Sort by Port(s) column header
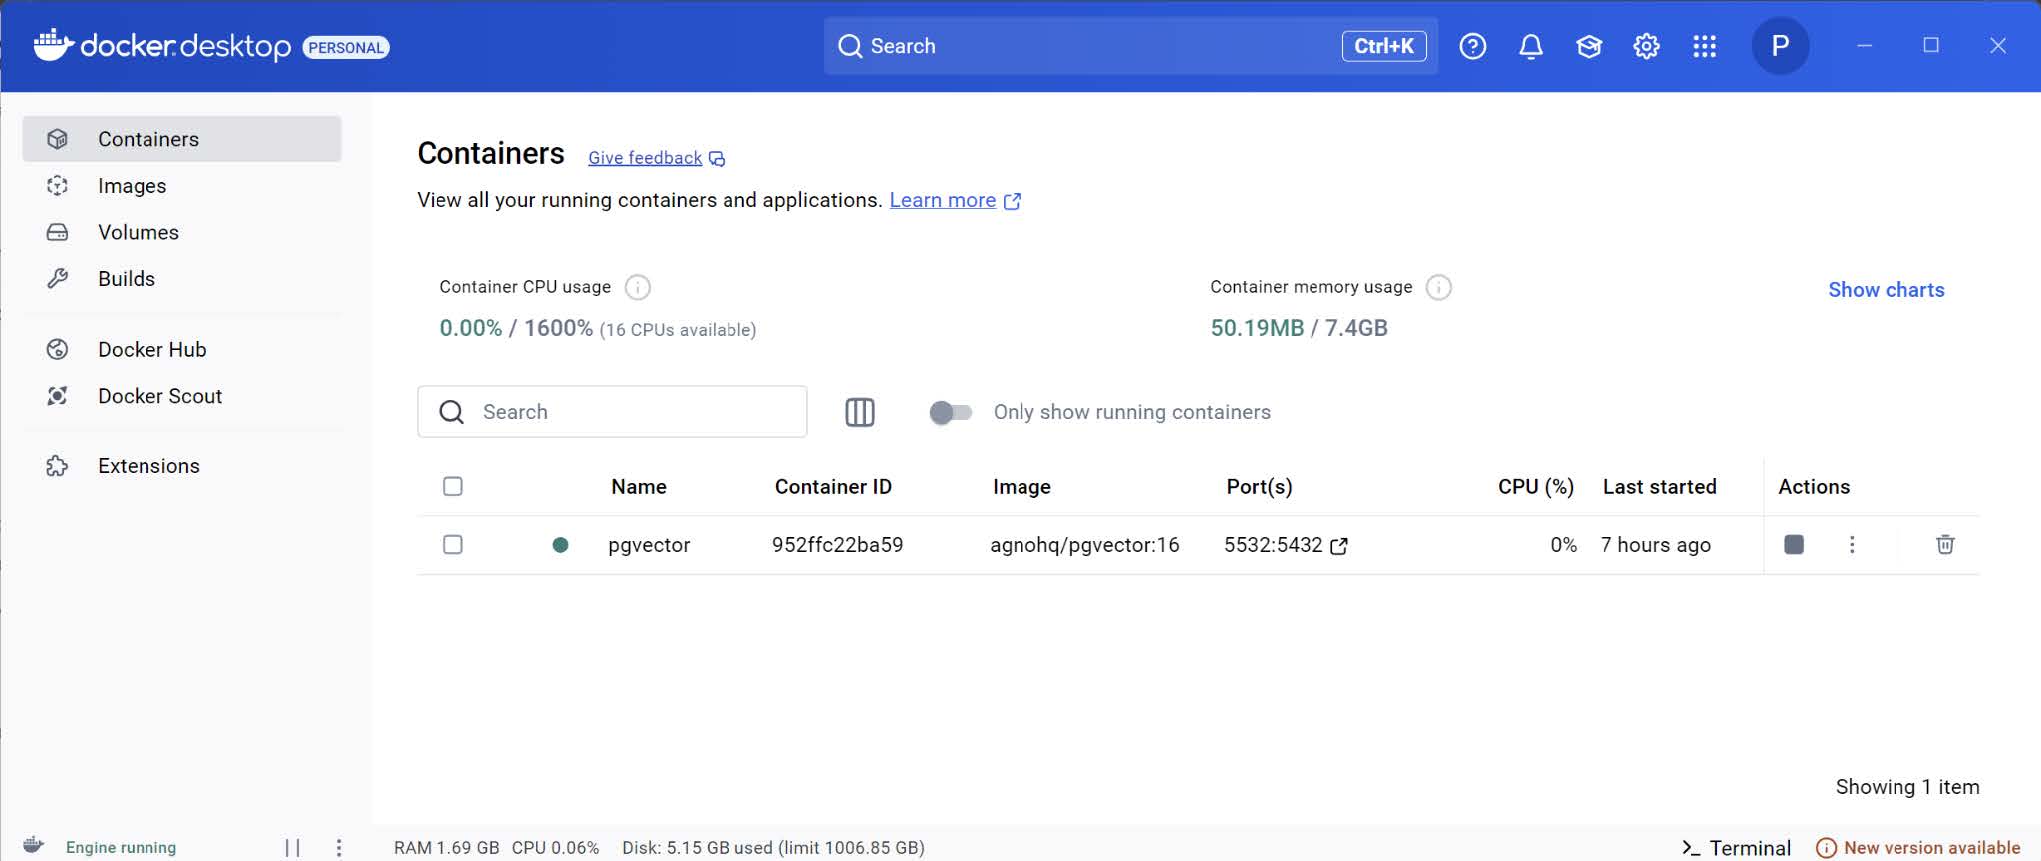Viewport: 2041px width, 861px height. pyautogui.click(x=1259, y=487)
